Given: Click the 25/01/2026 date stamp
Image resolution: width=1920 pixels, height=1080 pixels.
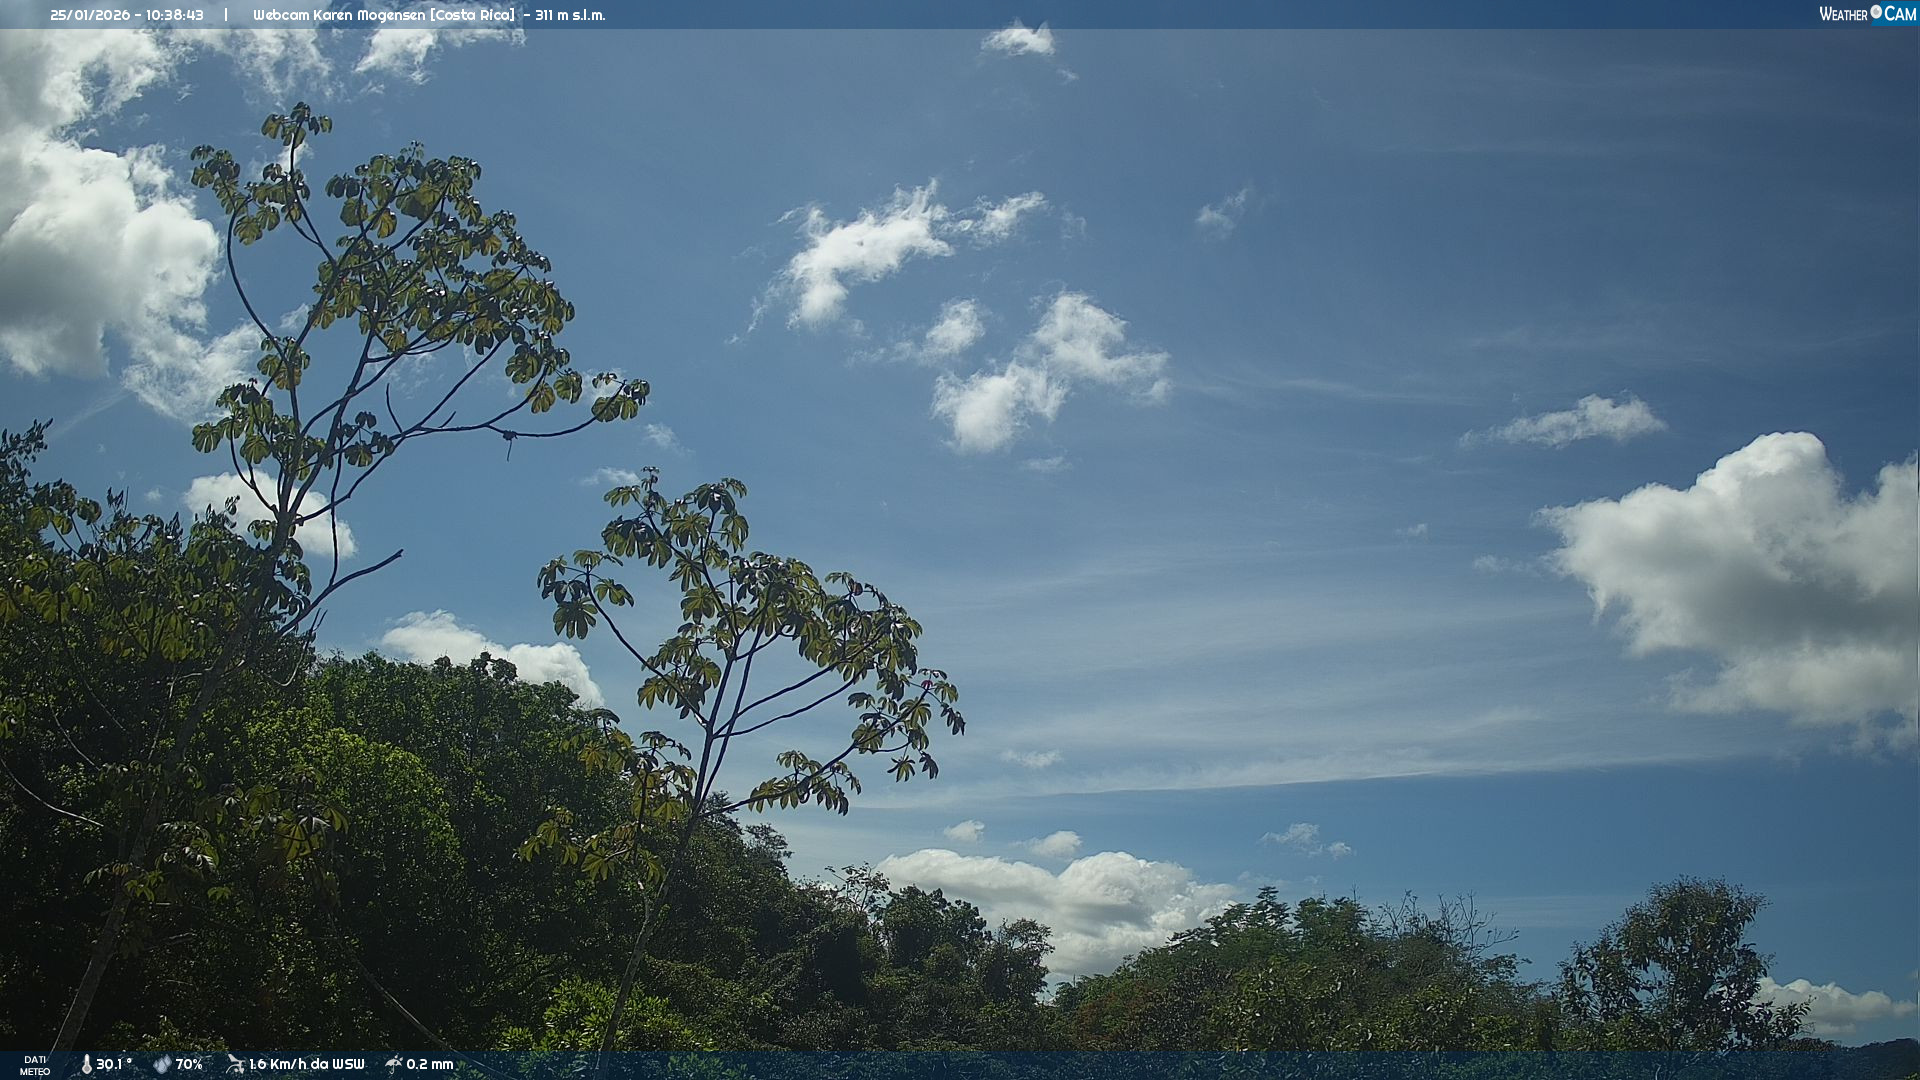Looking at the screenshot, I should point(90,15).
